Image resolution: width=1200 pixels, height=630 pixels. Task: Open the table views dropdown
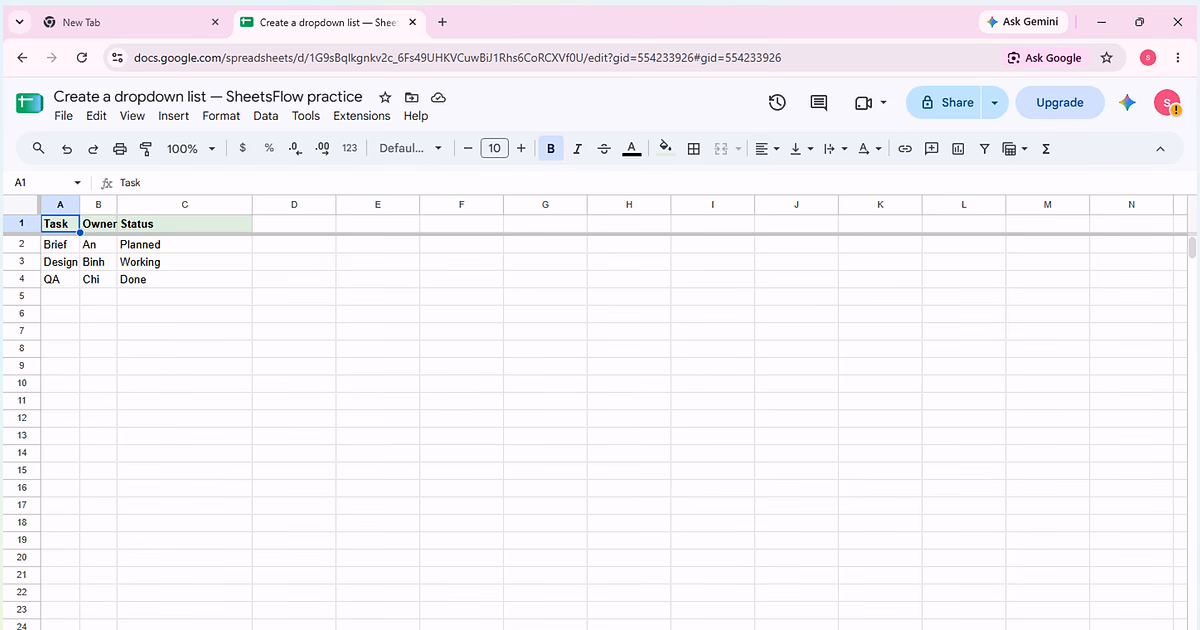tap(1015, 148)
